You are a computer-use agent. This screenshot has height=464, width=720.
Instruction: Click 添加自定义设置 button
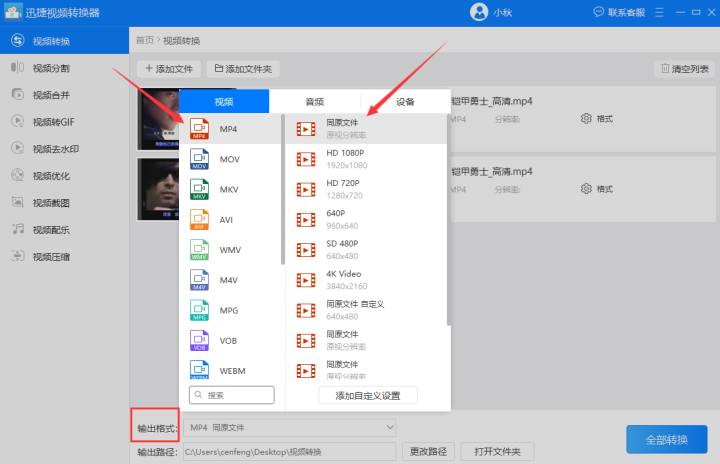click(x=368, y=396)
